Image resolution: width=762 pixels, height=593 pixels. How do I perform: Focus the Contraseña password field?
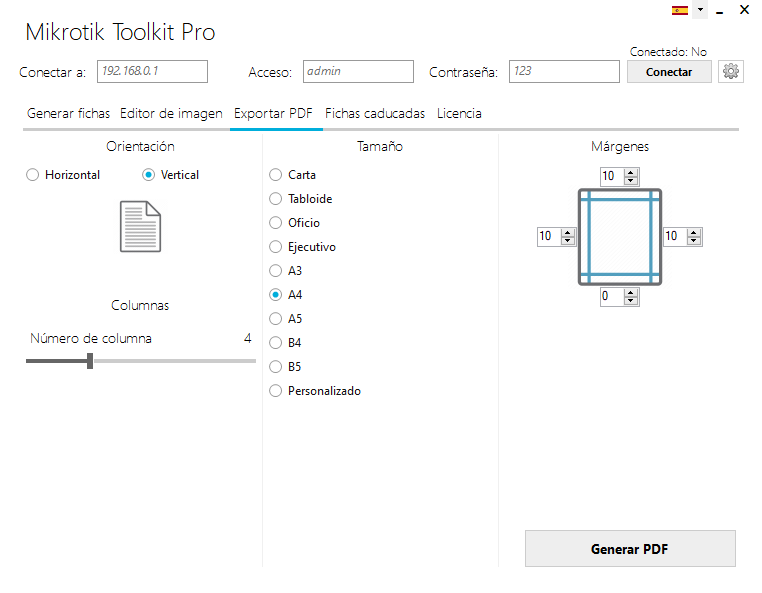tap(564, 71)
